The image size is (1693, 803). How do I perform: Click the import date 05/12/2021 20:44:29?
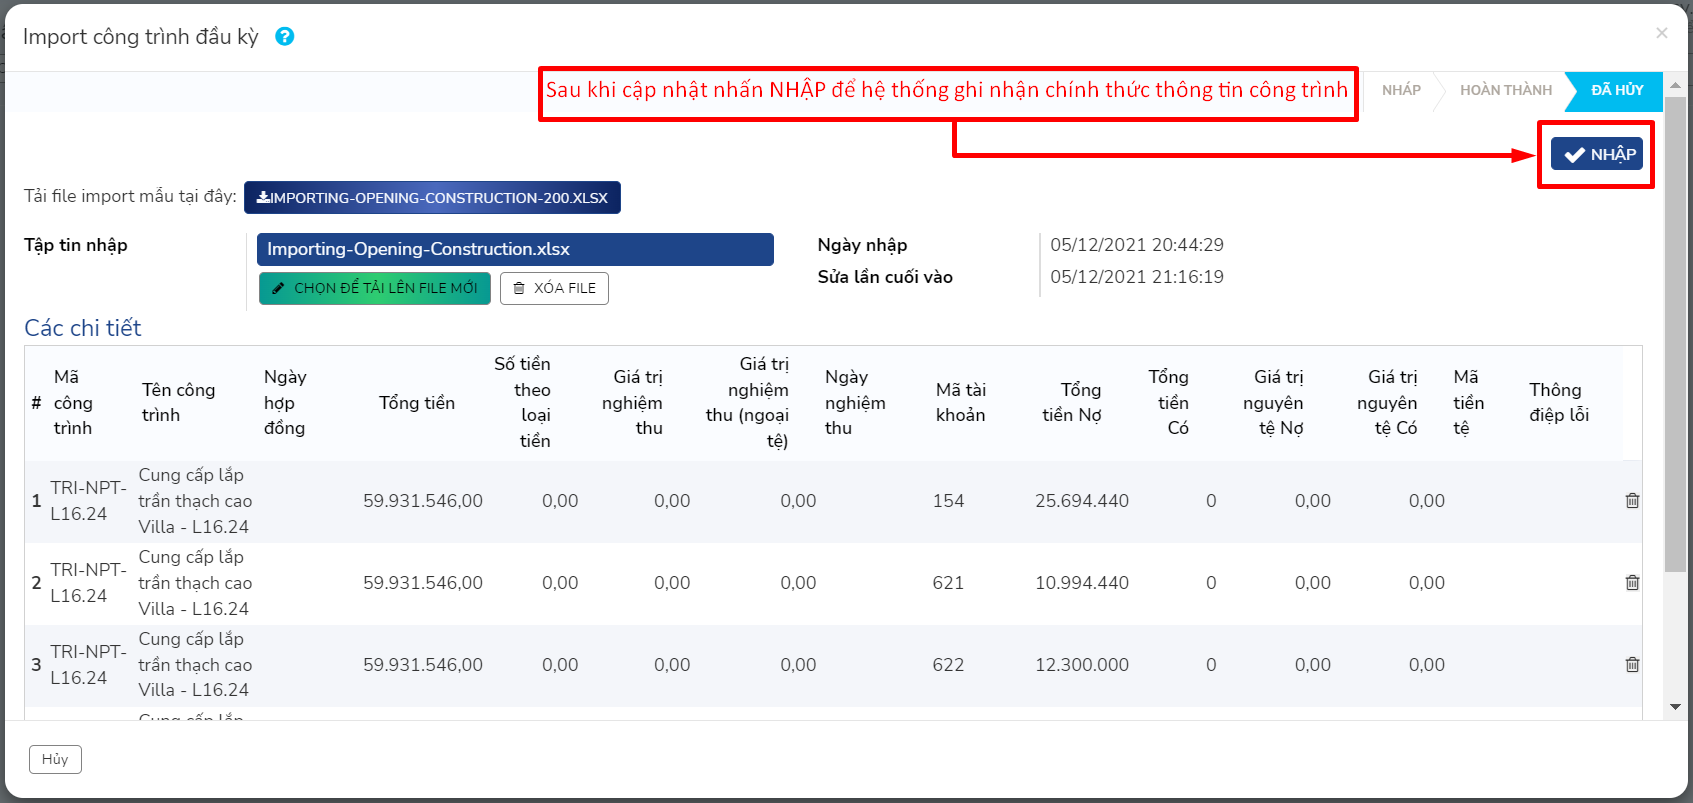(x=1137, y=245)
